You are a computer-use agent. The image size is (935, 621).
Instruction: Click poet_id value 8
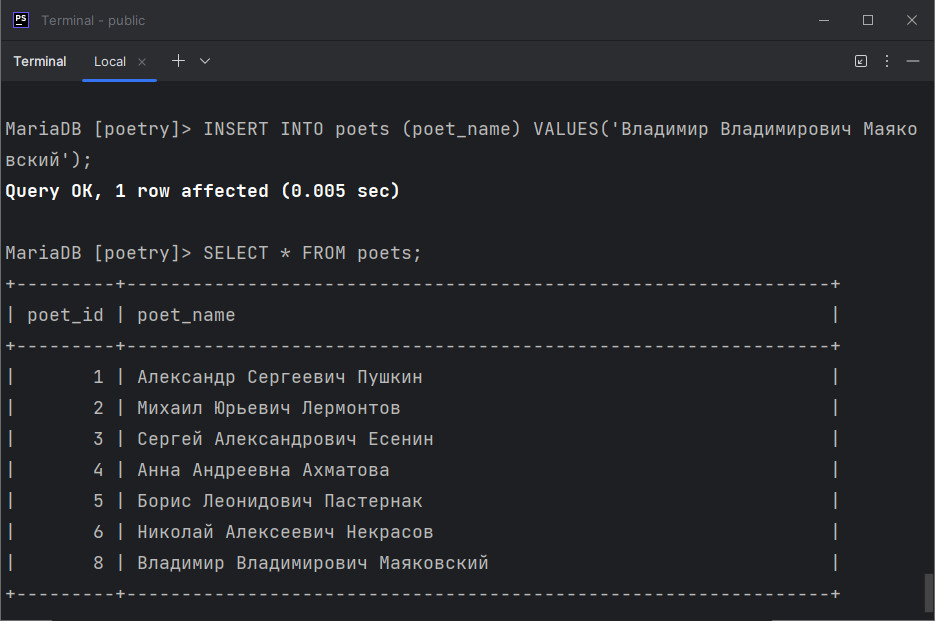pyautogui.click(x=98, y=563)
